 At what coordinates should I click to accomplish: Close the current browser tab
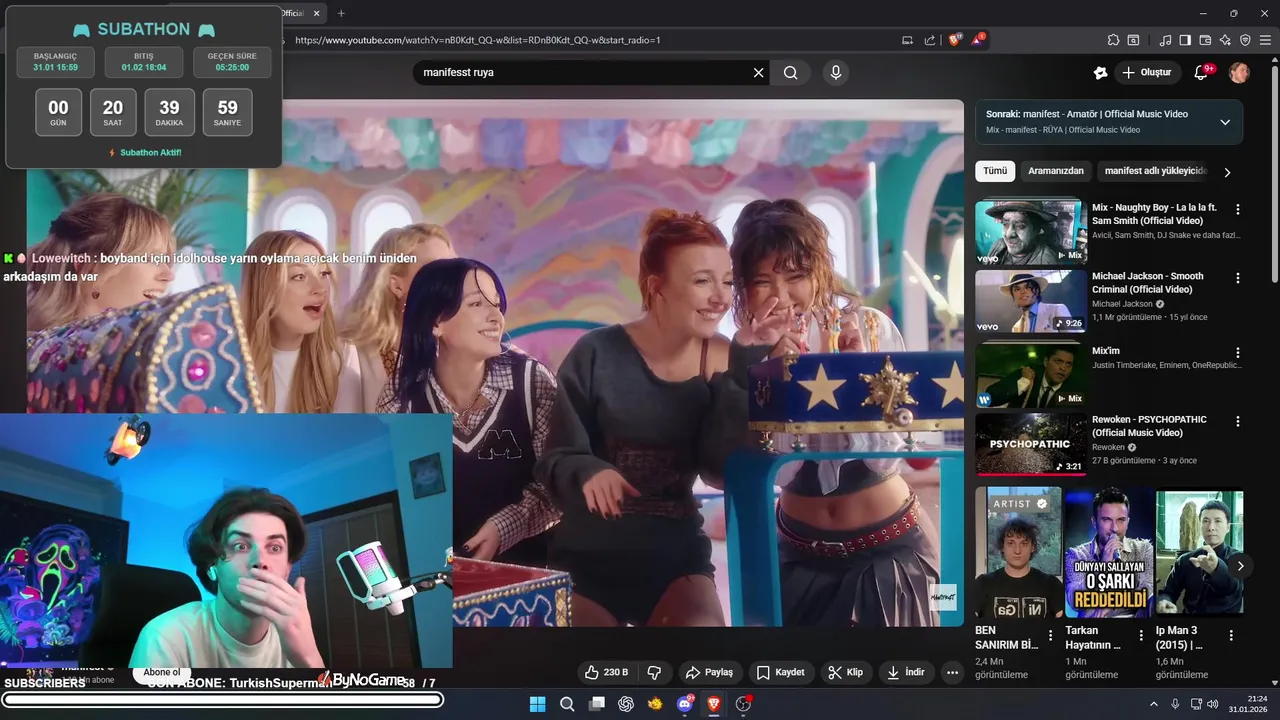tap(317, 13)
